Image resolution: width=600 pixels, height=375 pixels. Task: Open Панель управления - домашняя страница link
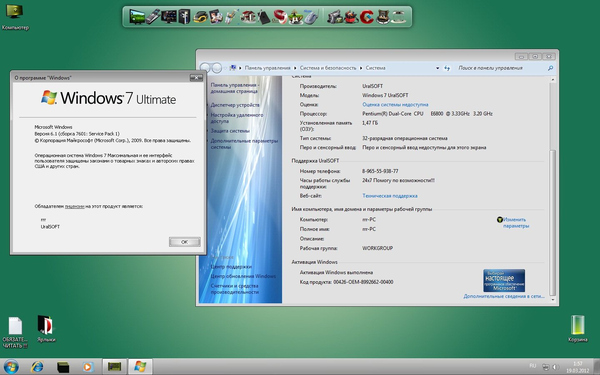[235, 88]
